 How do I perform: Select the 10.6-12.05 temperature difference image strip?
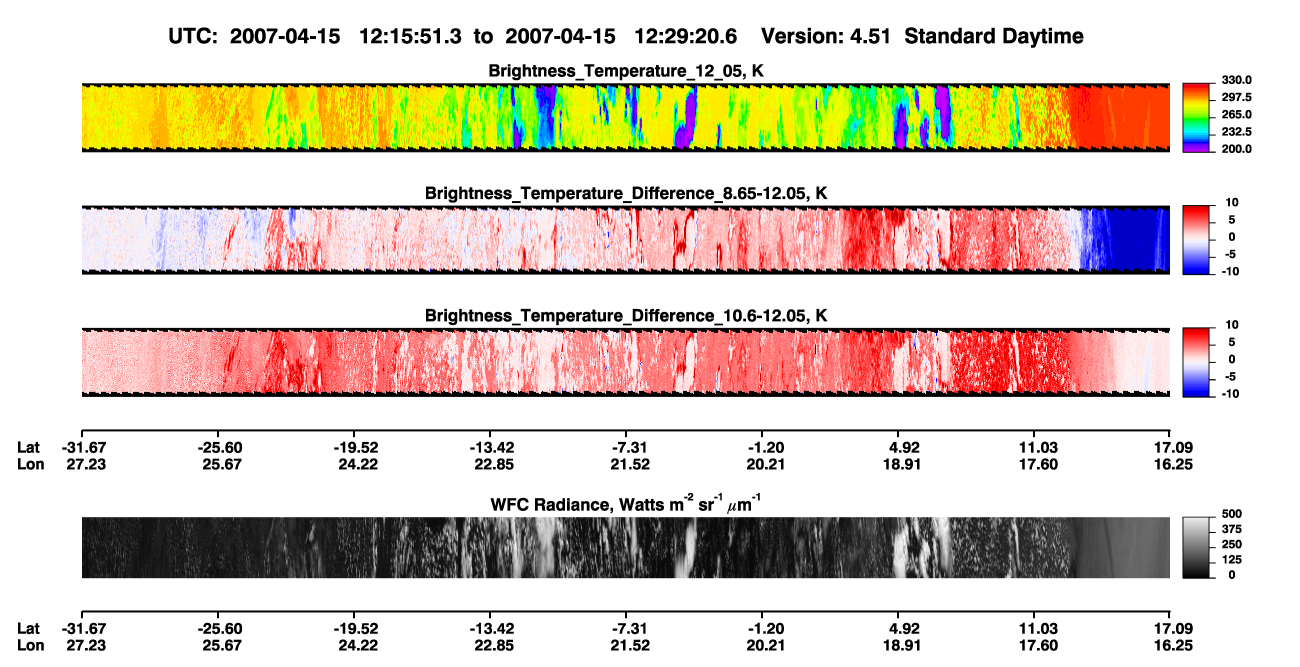pos(625,361)
